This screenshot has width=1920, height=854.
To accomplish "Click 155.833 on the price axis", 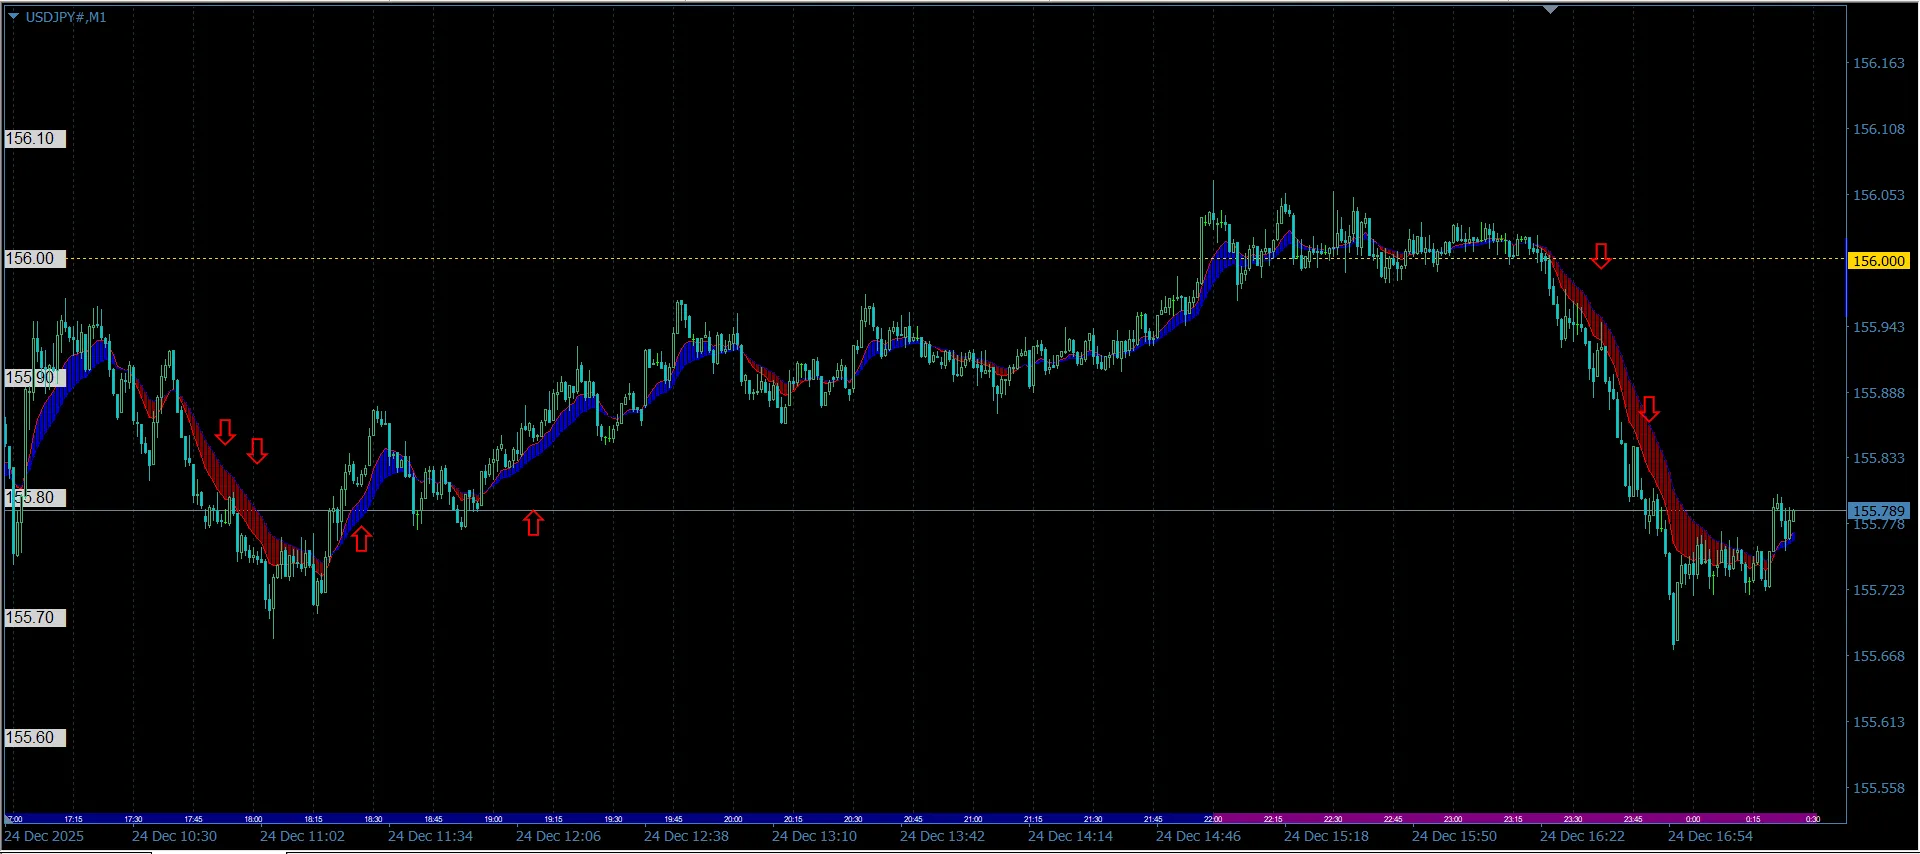I will tap(1879, 458).
